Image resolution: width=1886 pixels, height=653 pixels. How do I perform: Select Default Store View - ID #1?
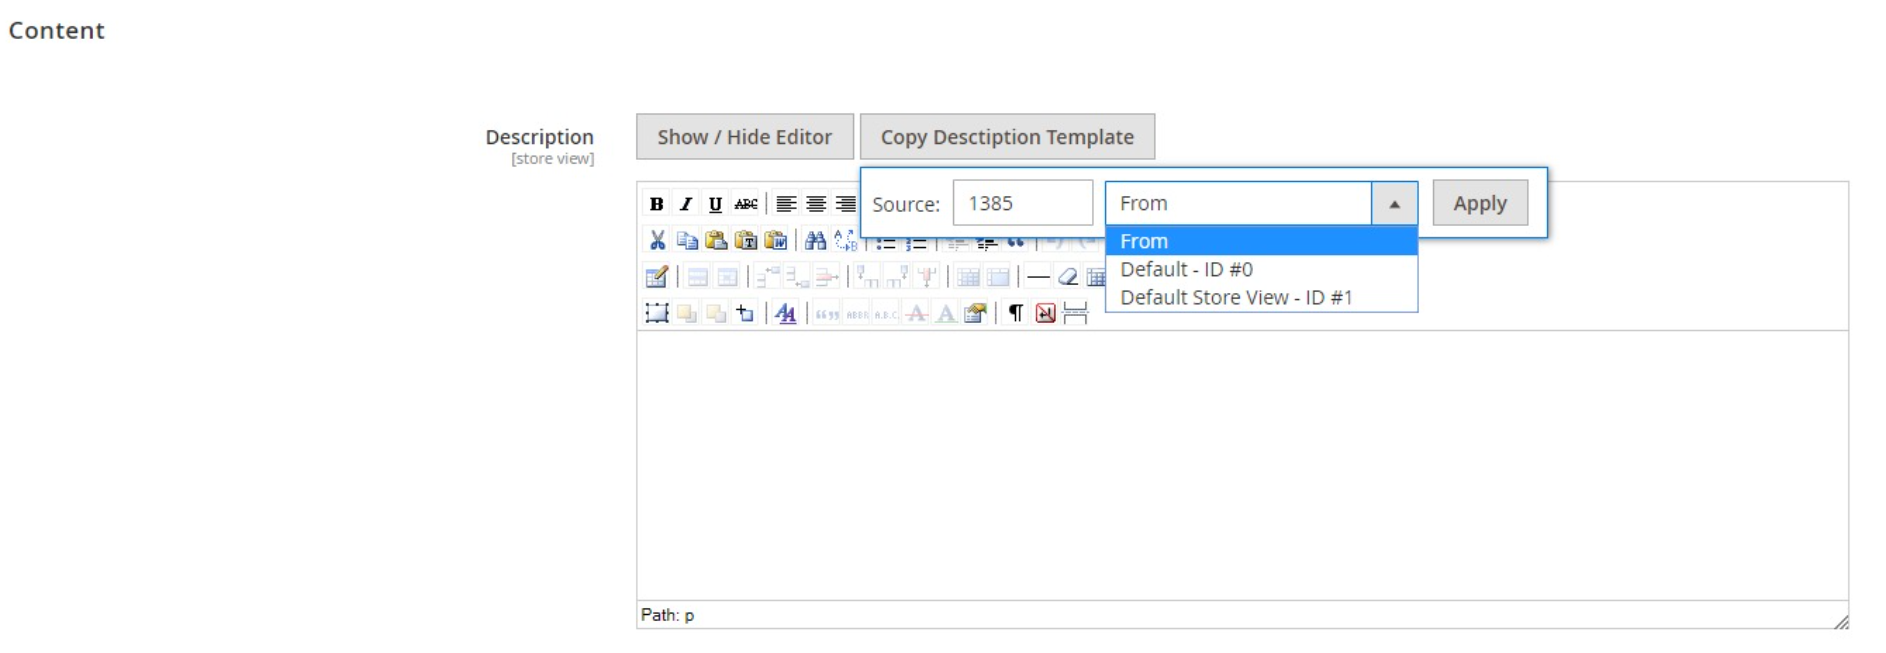click(x=1261, y=297)
